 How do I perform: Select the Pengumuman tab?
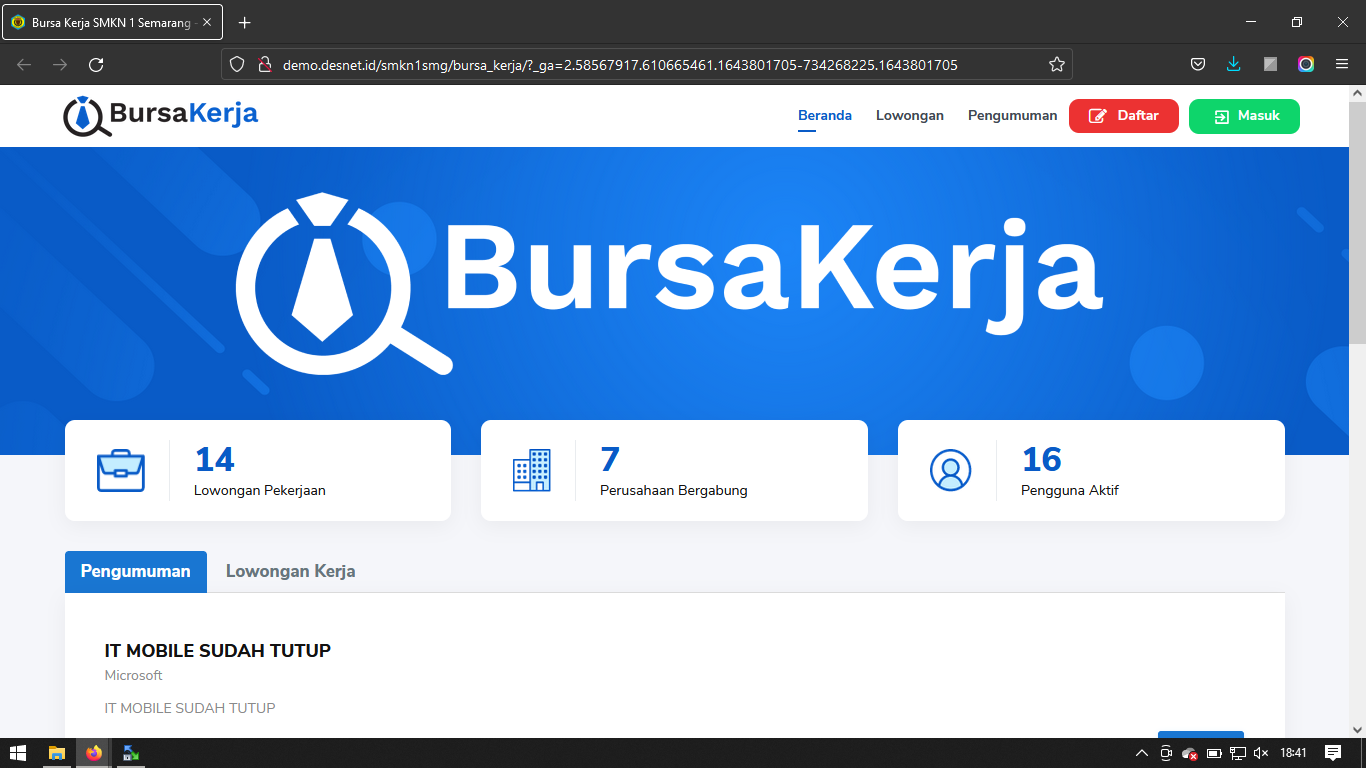[x=136, y=572]
